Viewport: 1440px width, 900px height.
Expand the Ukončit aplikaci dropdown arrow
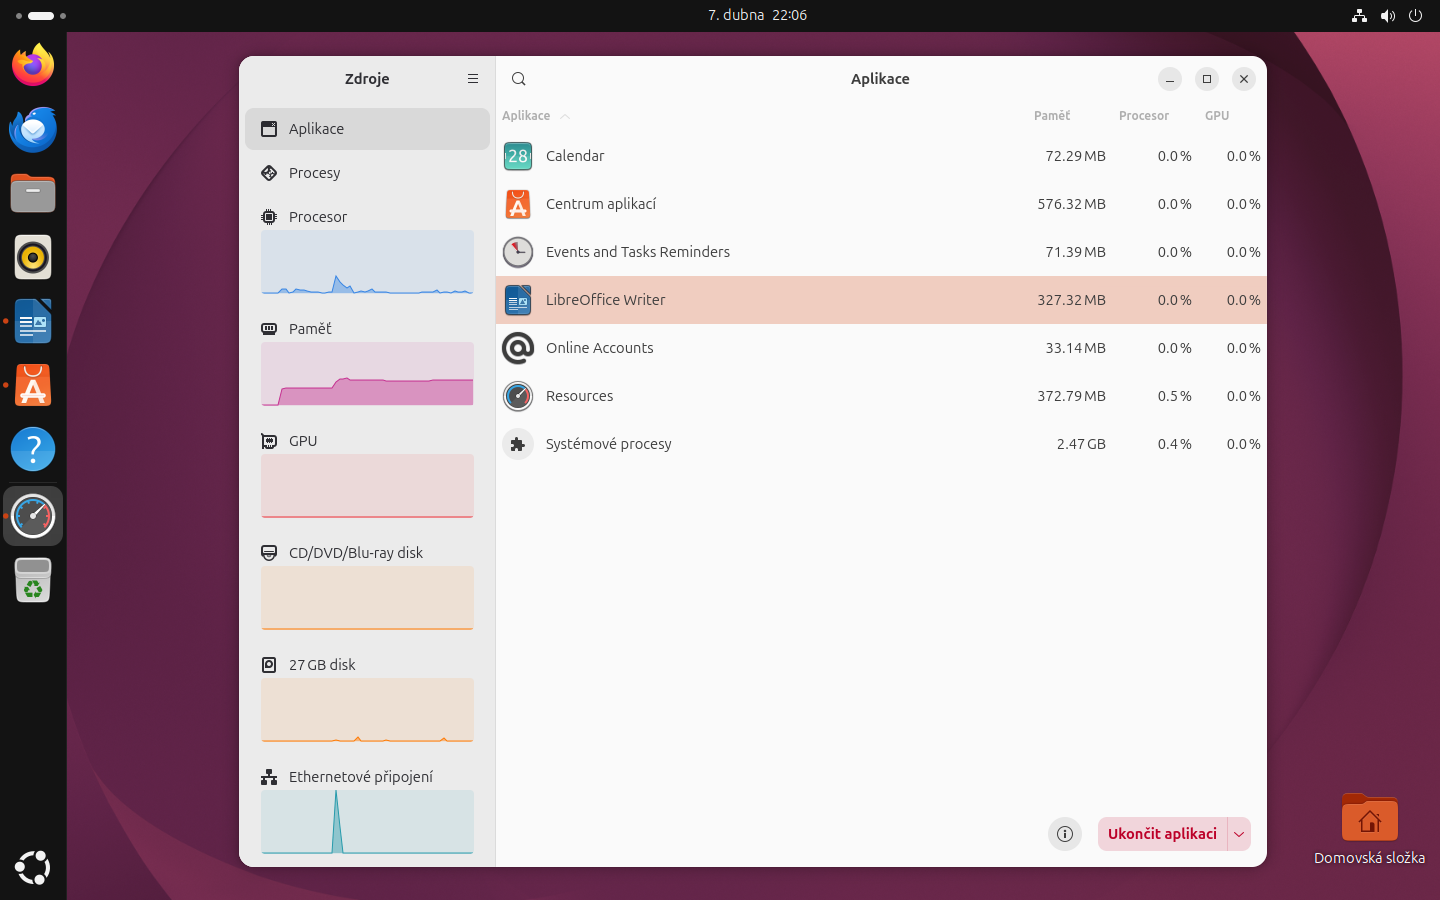(x=1239, y=834)
